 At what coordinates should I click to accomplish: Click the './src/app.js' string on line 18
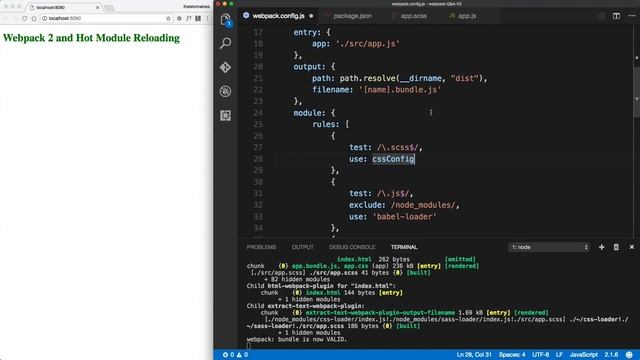[368, 44]
